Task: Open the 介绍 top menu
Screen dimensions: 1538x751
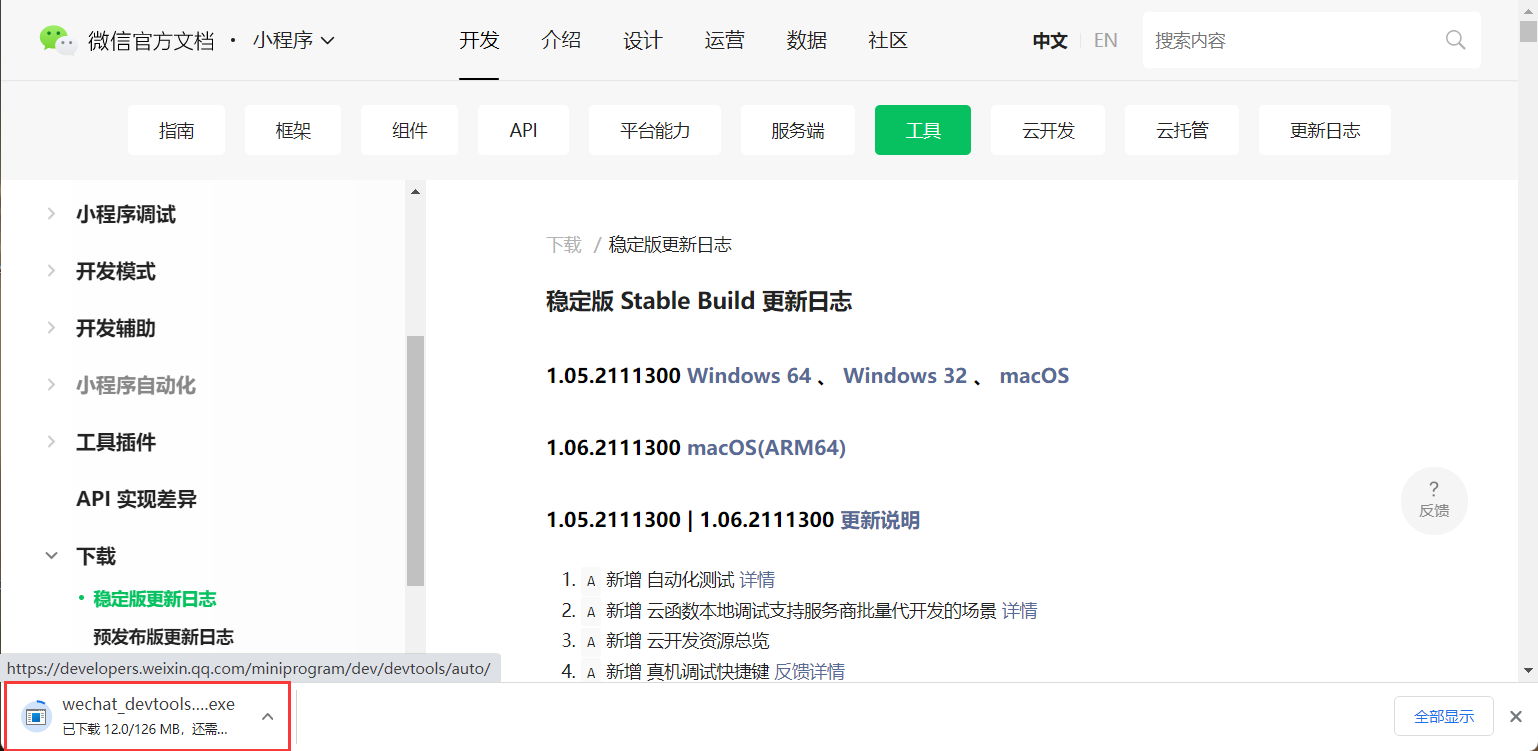Action: (x=561, y=40)
